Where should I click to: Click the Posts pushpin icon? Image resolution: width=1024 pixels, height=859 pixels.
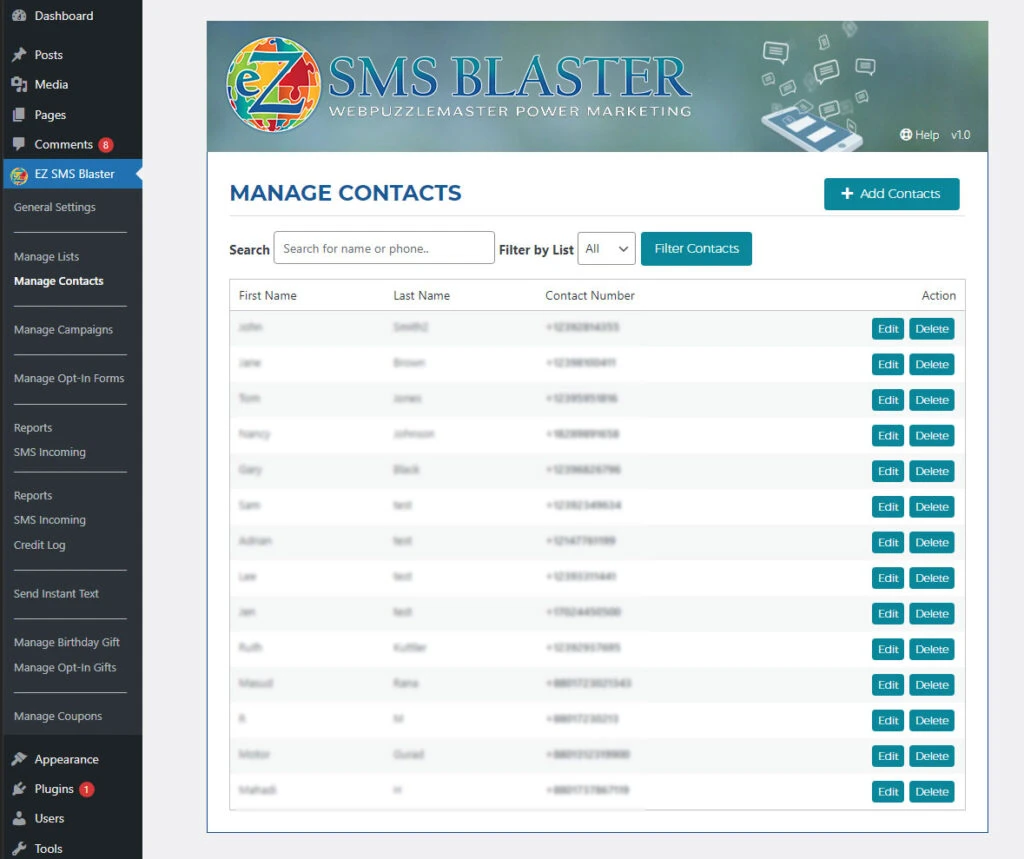point(19,55)
